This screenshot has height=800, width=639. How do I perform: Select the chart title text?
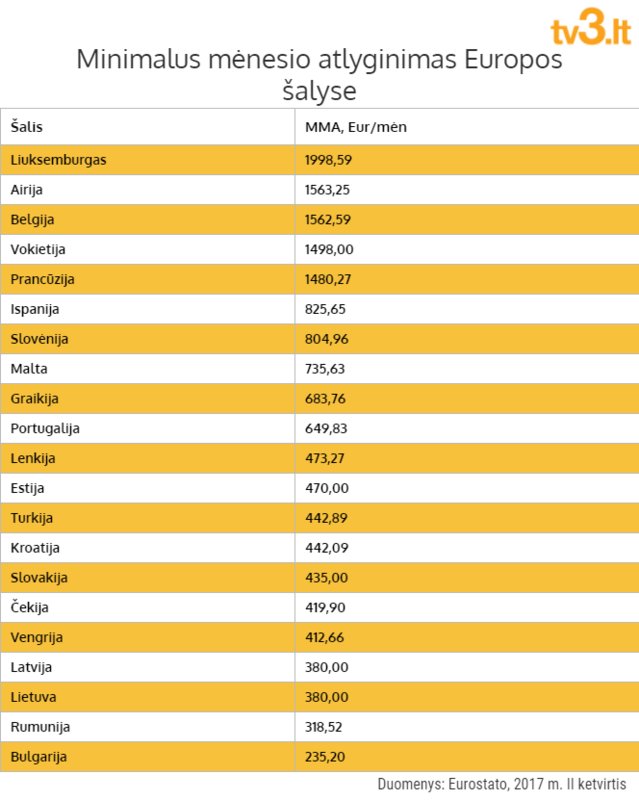point(320,74)
